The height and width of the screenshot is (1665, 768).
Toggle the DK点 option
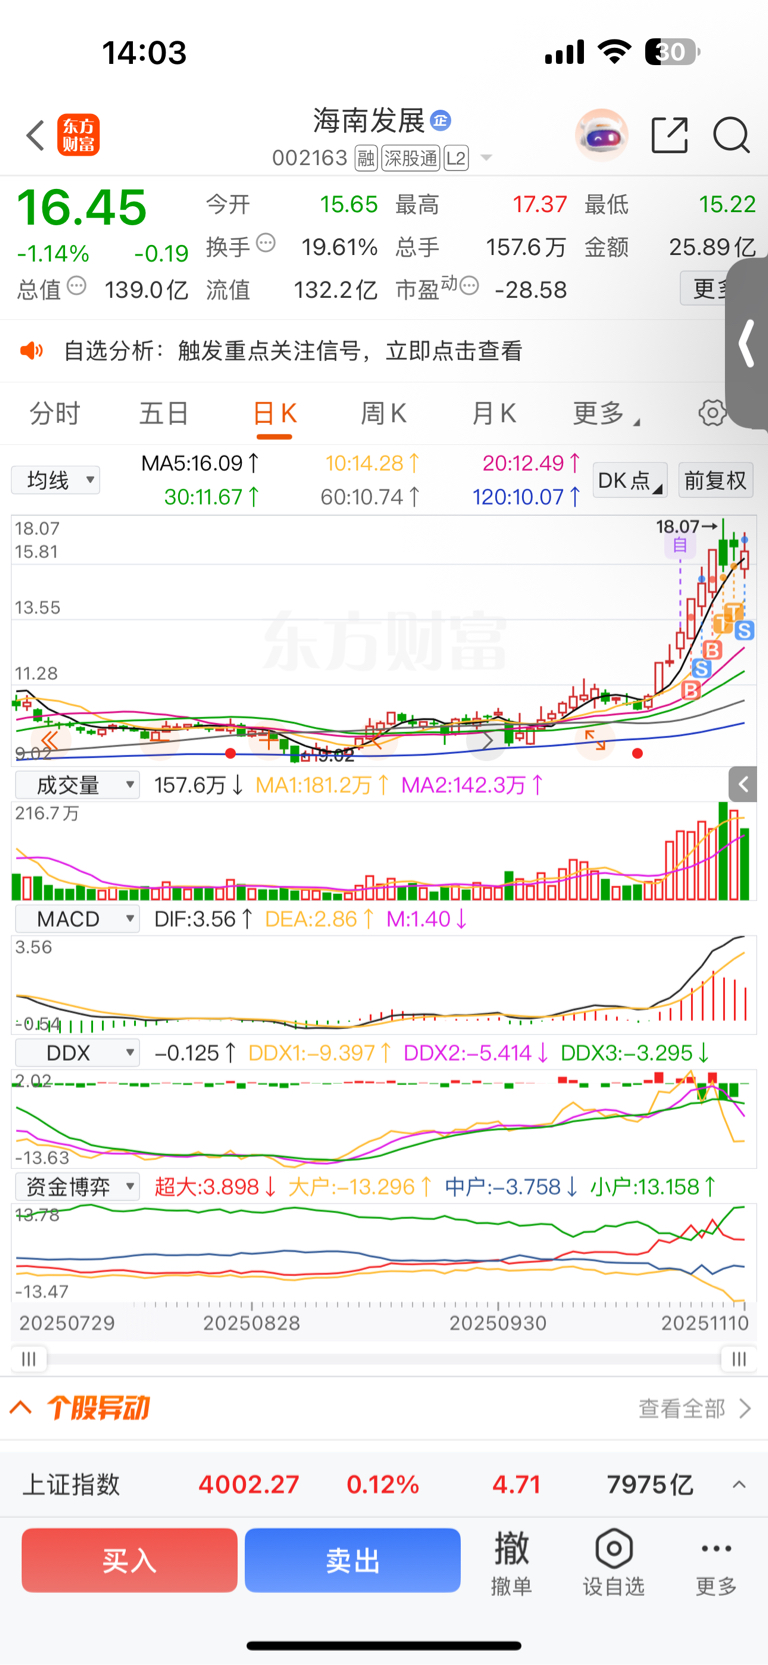[x=630, y=481]
